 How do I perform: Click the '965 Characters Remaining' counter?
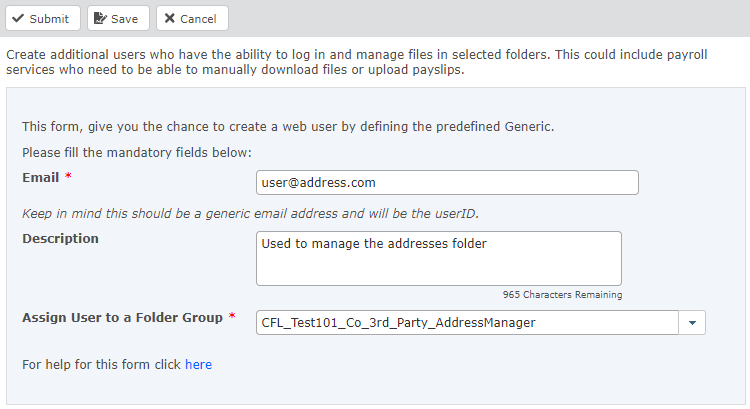click(562, 295)
